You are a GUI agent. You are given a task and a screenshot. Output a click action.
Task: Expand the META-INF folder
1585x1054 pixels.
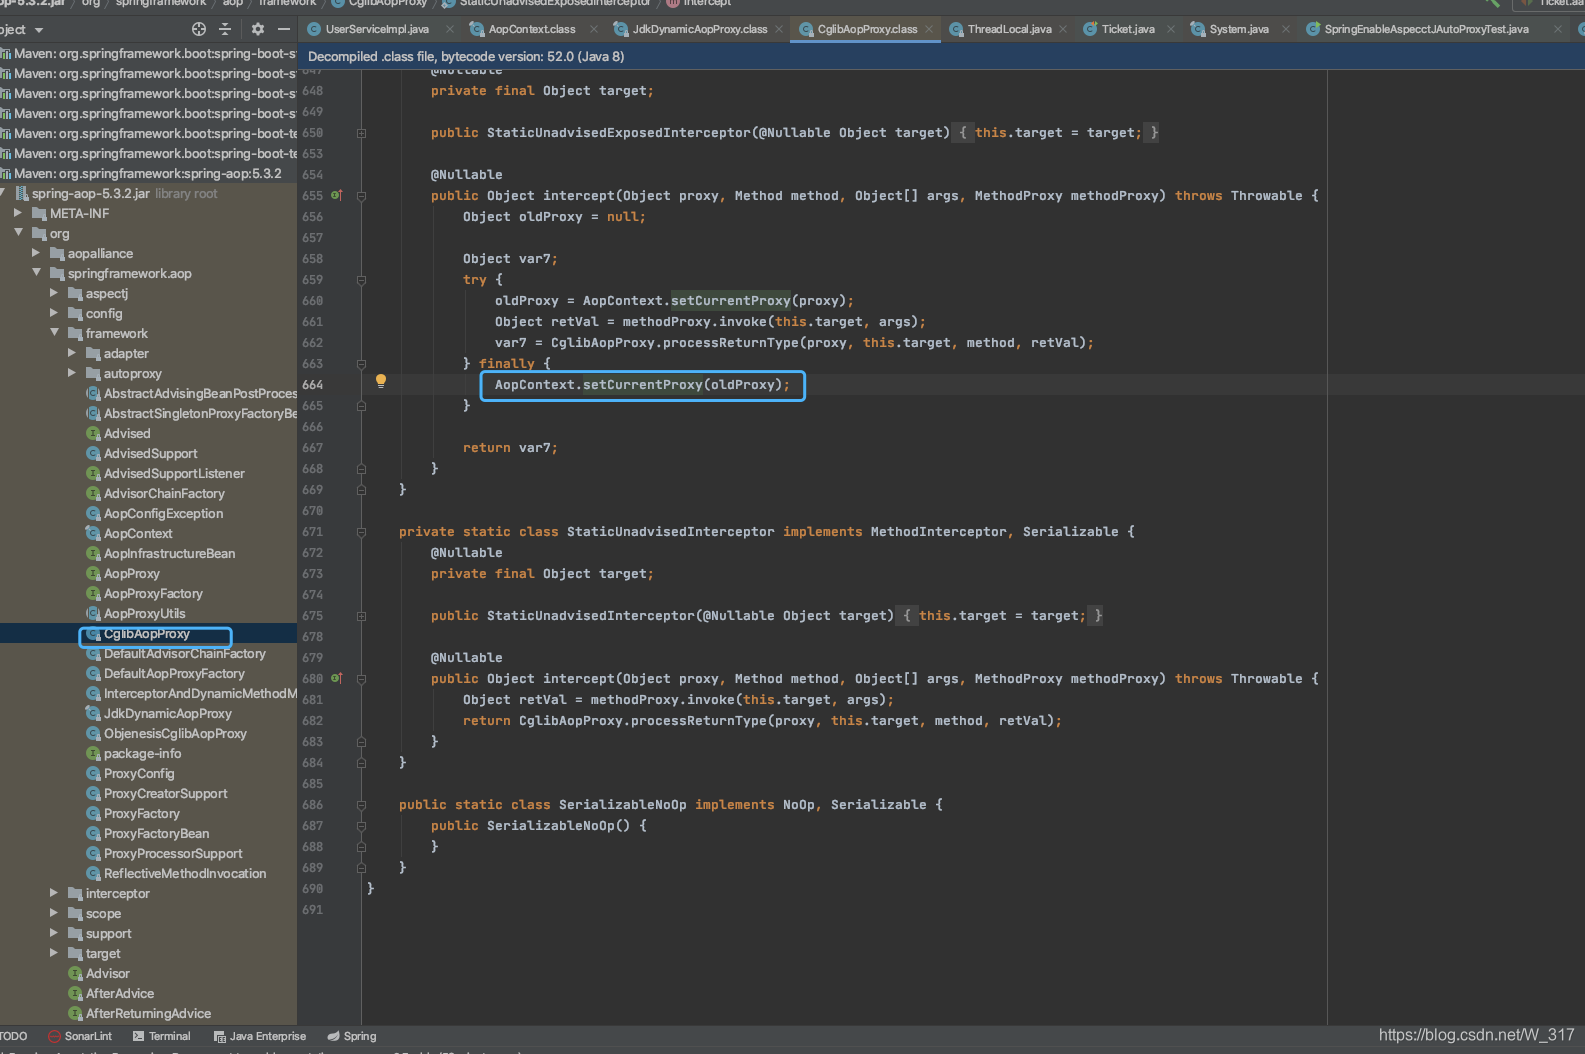tap(18, 213)
